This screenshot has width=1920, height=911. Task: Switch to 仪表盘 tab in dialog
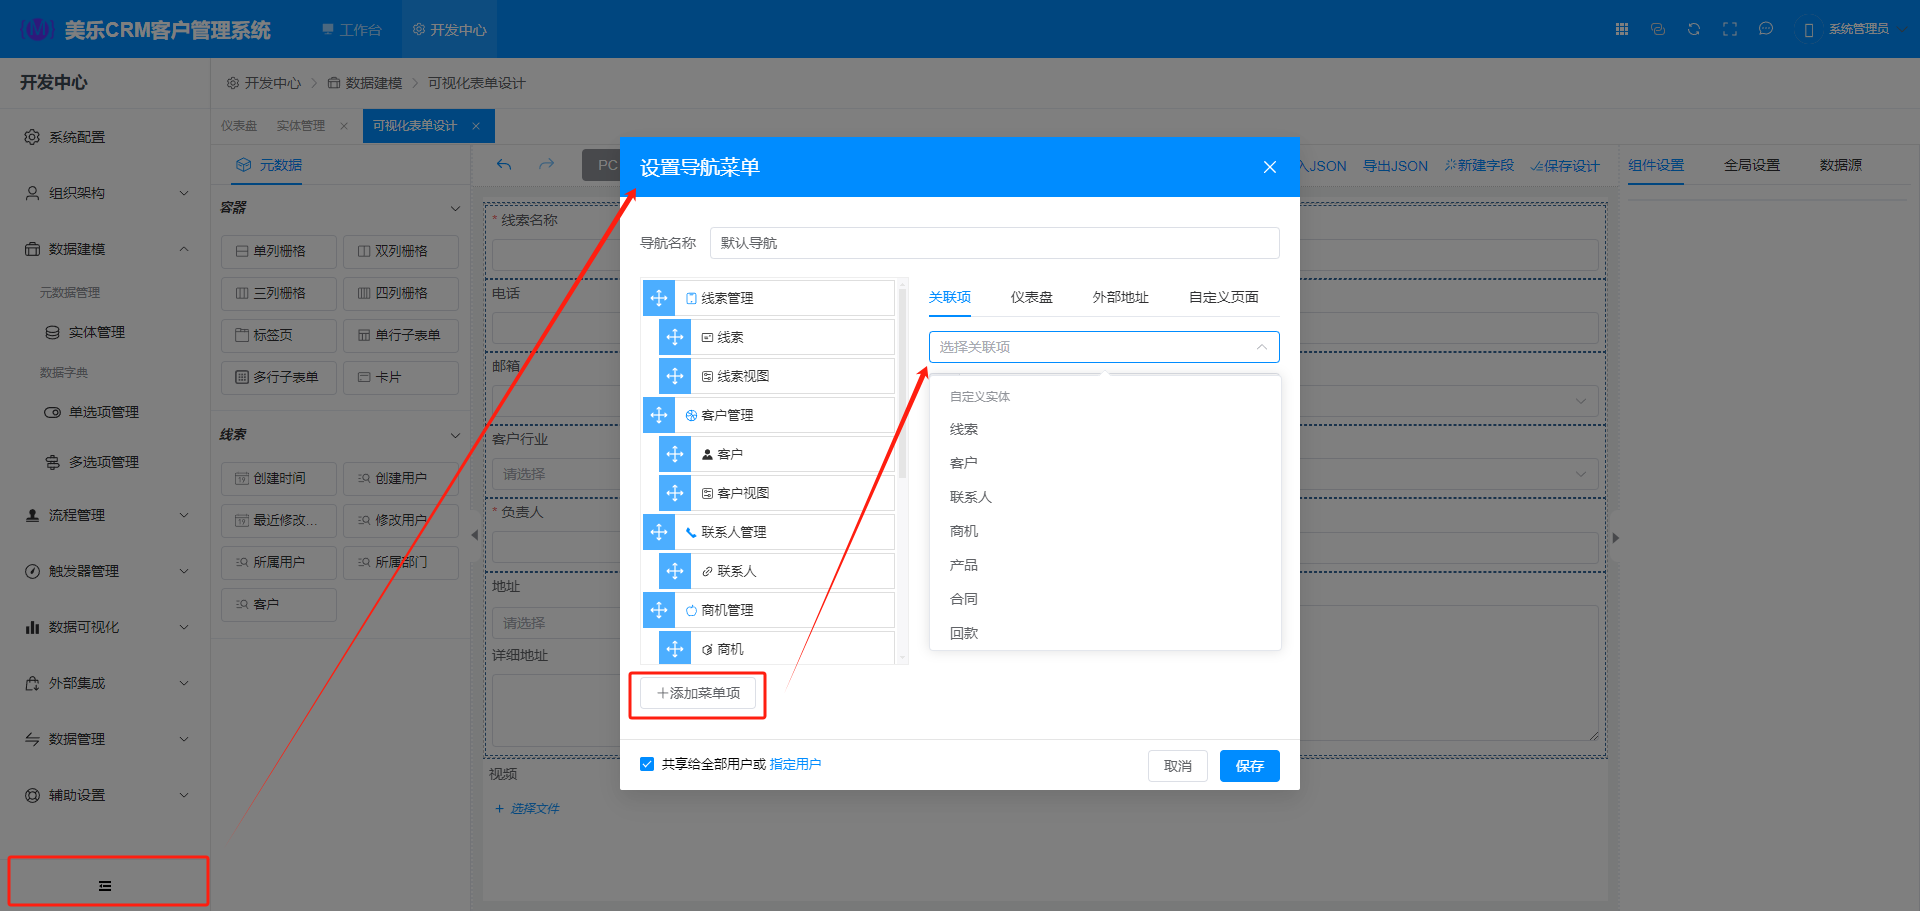pyautogui.click(x=1031, y=297)
